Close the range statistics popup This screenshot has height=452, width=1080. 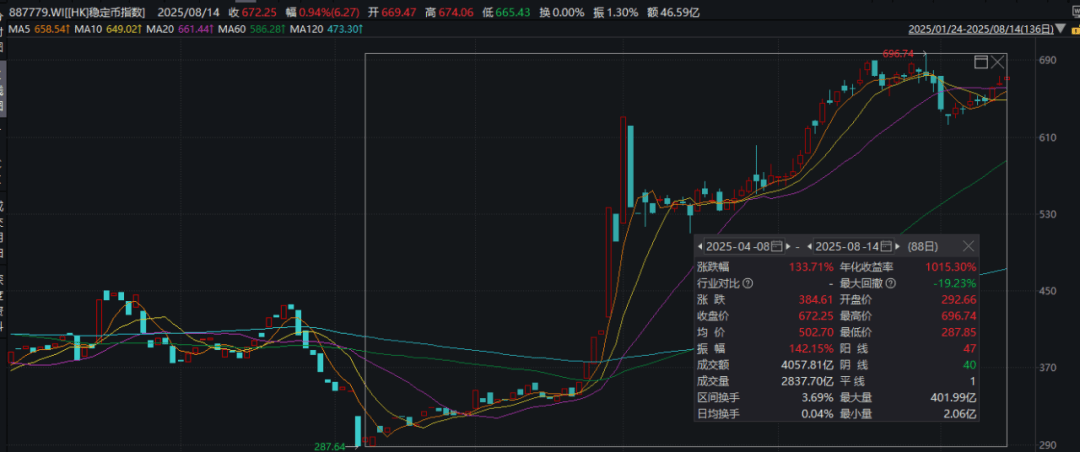point(968,246)
